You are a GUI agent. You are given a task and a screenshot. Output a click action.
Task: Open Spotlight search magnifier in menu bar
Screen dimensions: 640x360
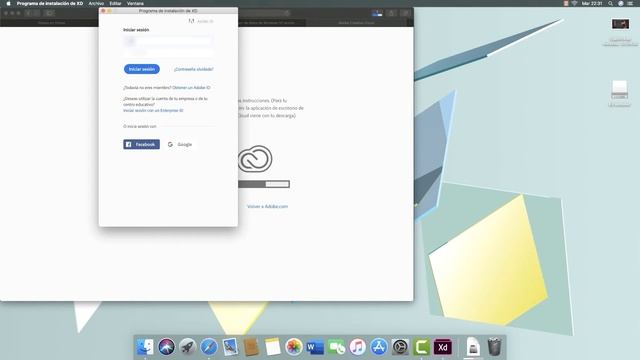coord(610,3)
